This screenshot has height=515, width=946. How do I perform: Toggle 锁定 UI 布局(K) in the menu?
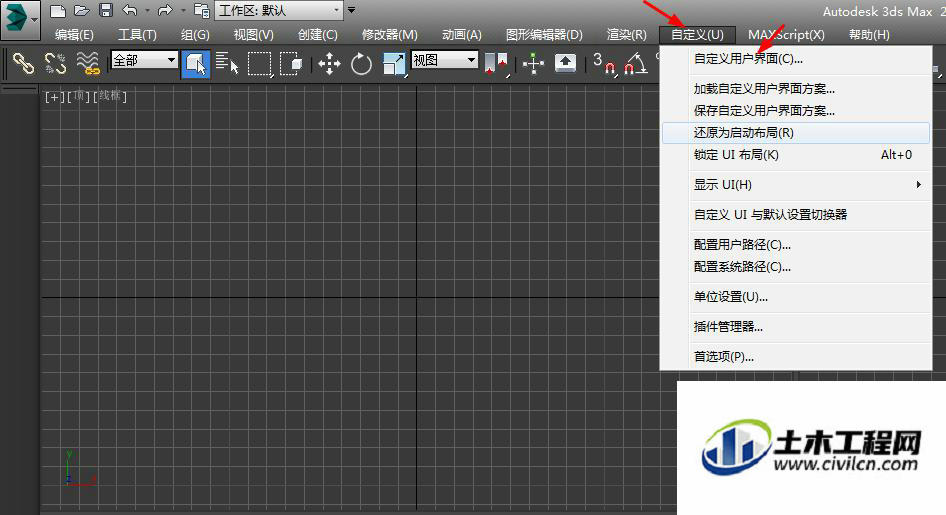pos(796,155)
